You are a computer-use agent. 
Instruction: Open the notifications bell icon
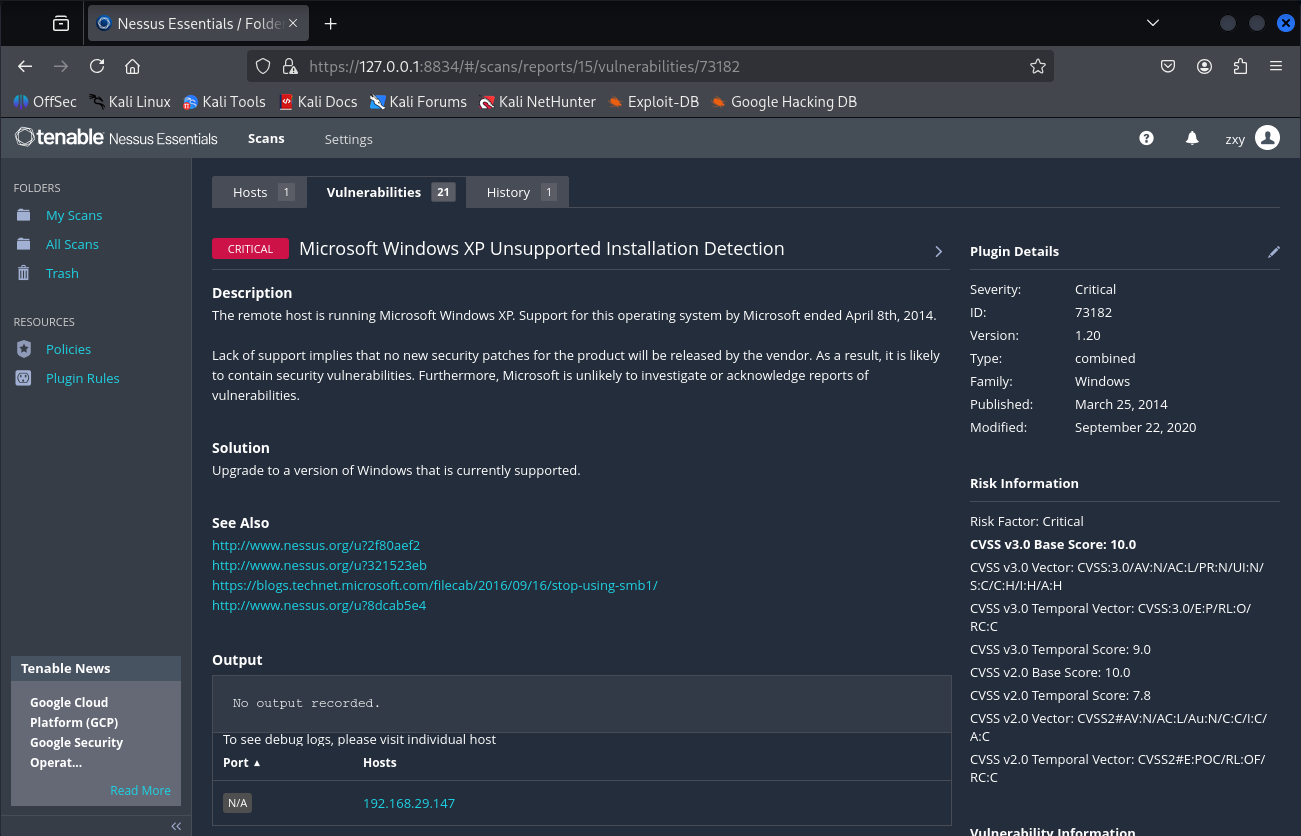1192,139
